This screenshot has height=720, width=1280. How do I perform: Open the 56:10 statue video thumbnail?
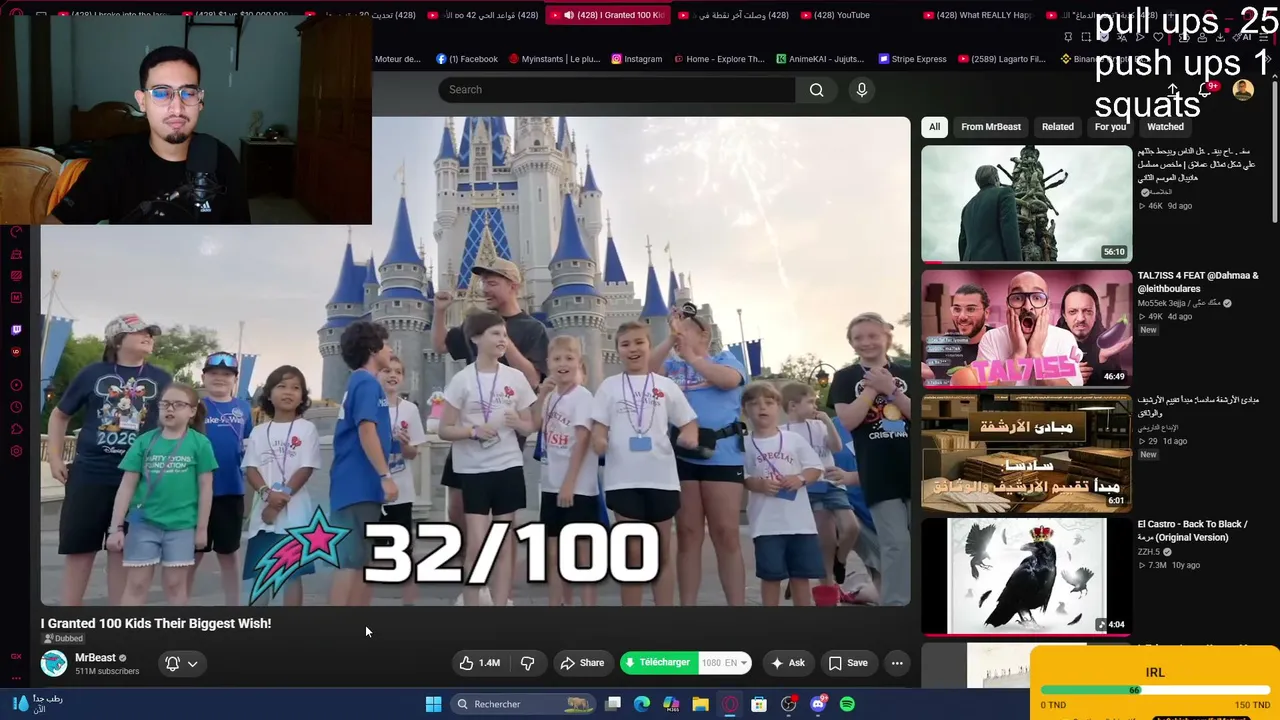(1027, 204)
